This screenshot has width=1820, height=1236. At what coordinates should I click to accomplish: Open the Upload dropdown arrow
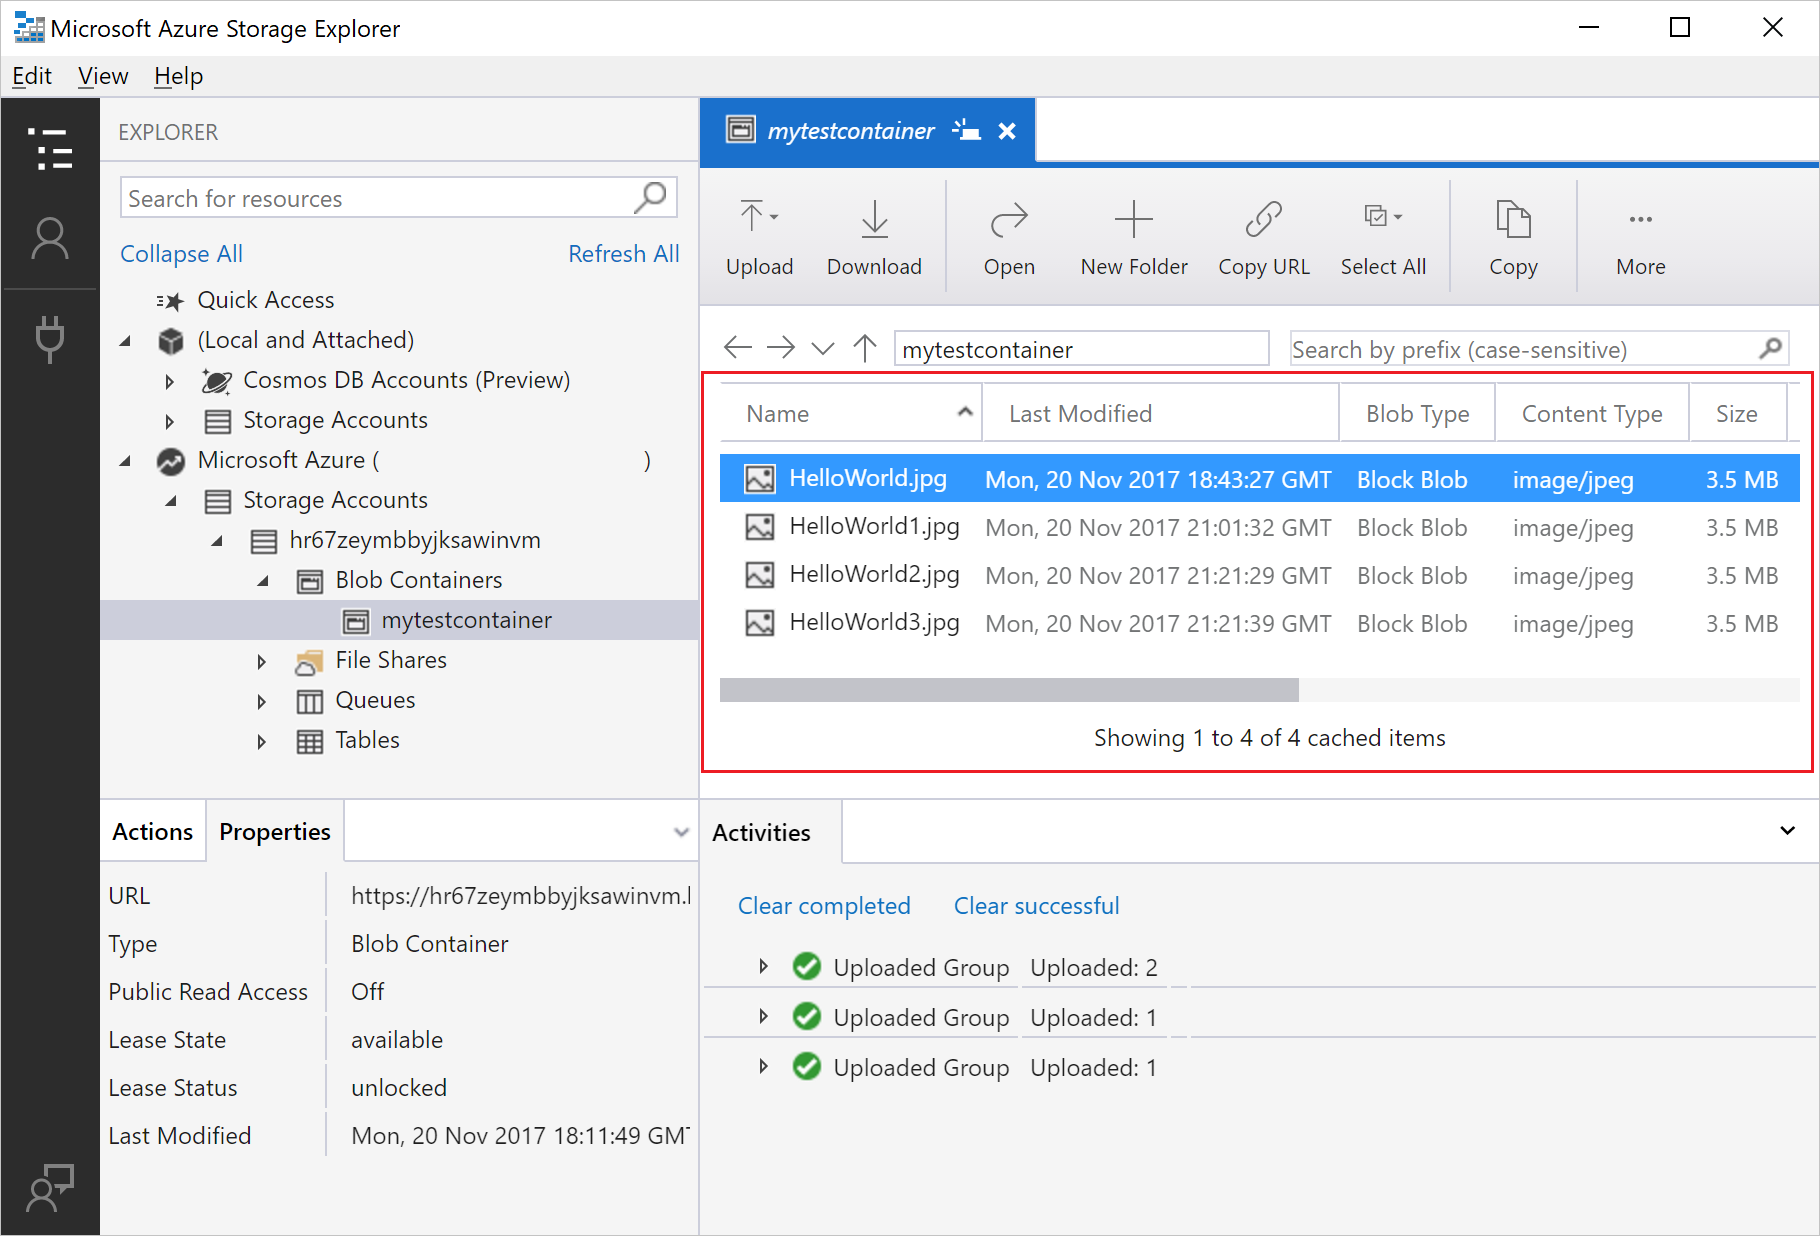click(773, 214)
